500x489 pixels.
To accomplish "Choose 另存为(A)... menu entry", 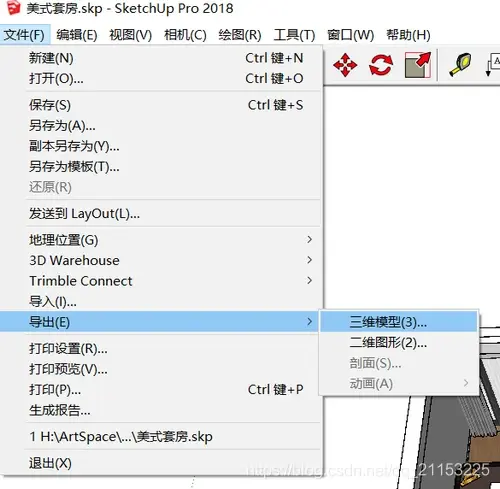I will click(161, 126).
